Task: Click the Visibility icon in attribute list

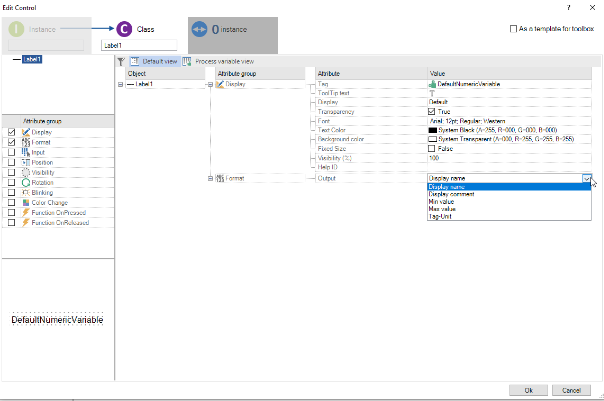Action: click(26, 172)
